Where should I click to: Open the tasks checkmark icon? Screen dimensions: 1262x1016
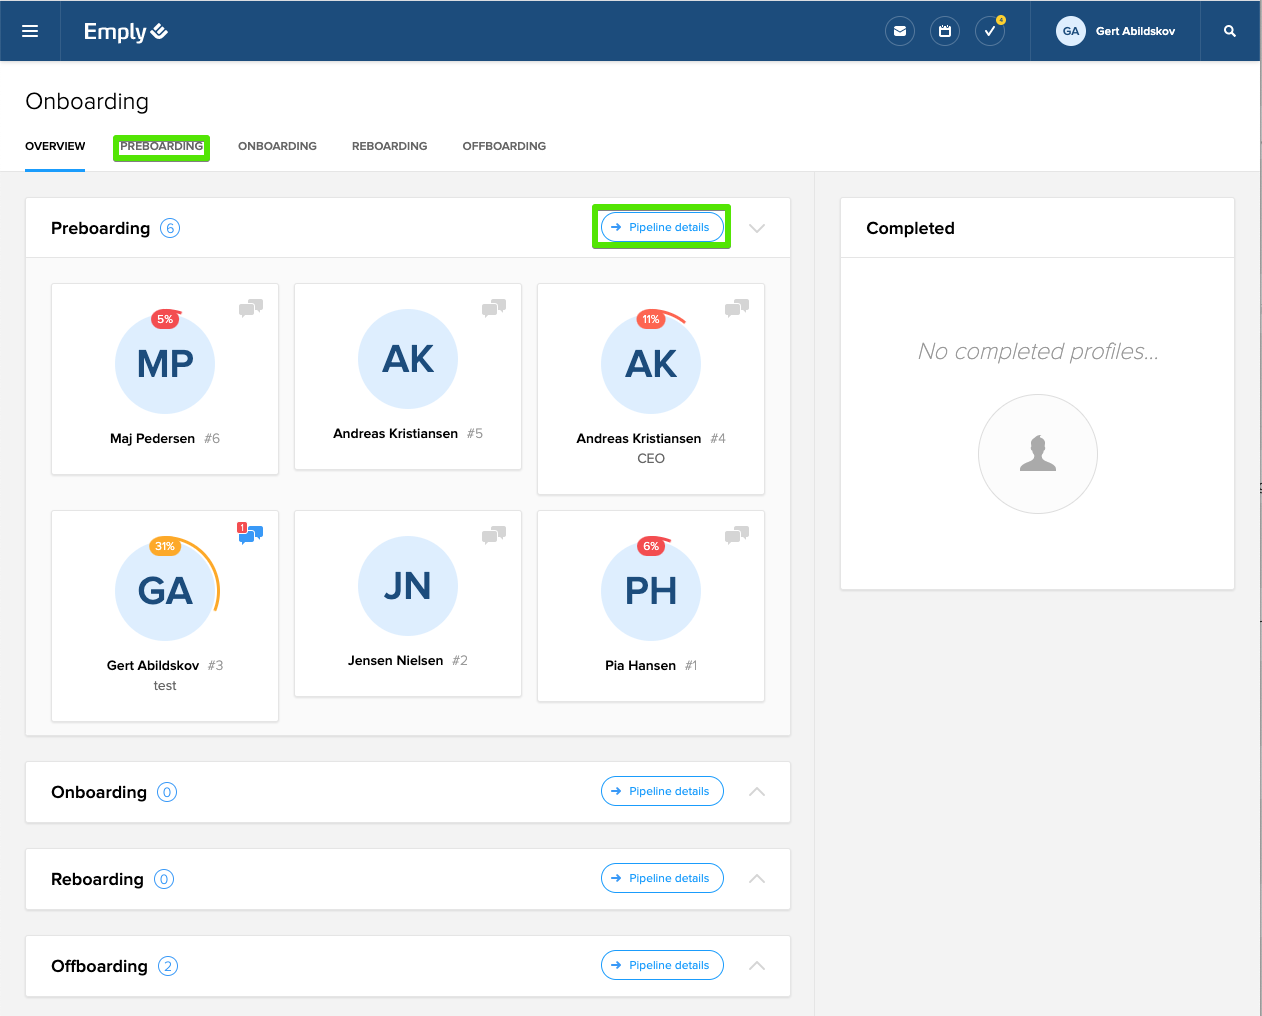990,31
